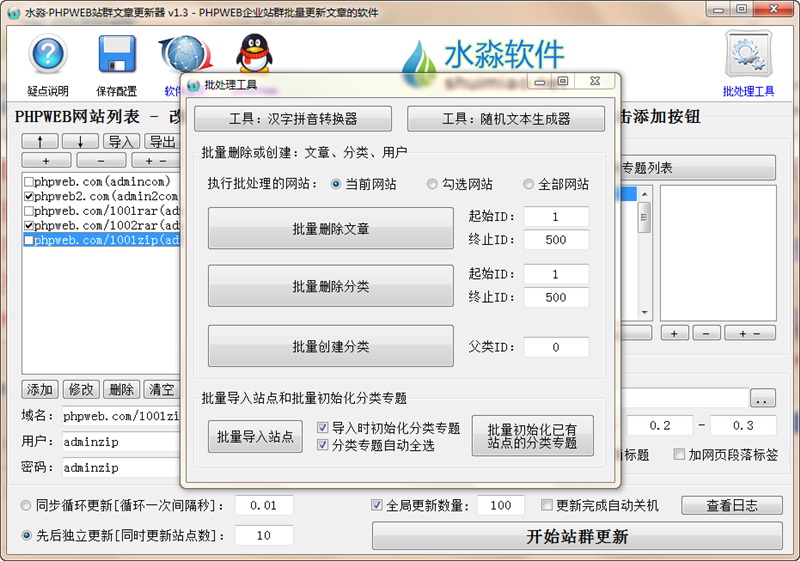Viewport: 800px width, 561px height.
Task: Click 添加 button under site list
Action: click(40, 390)
